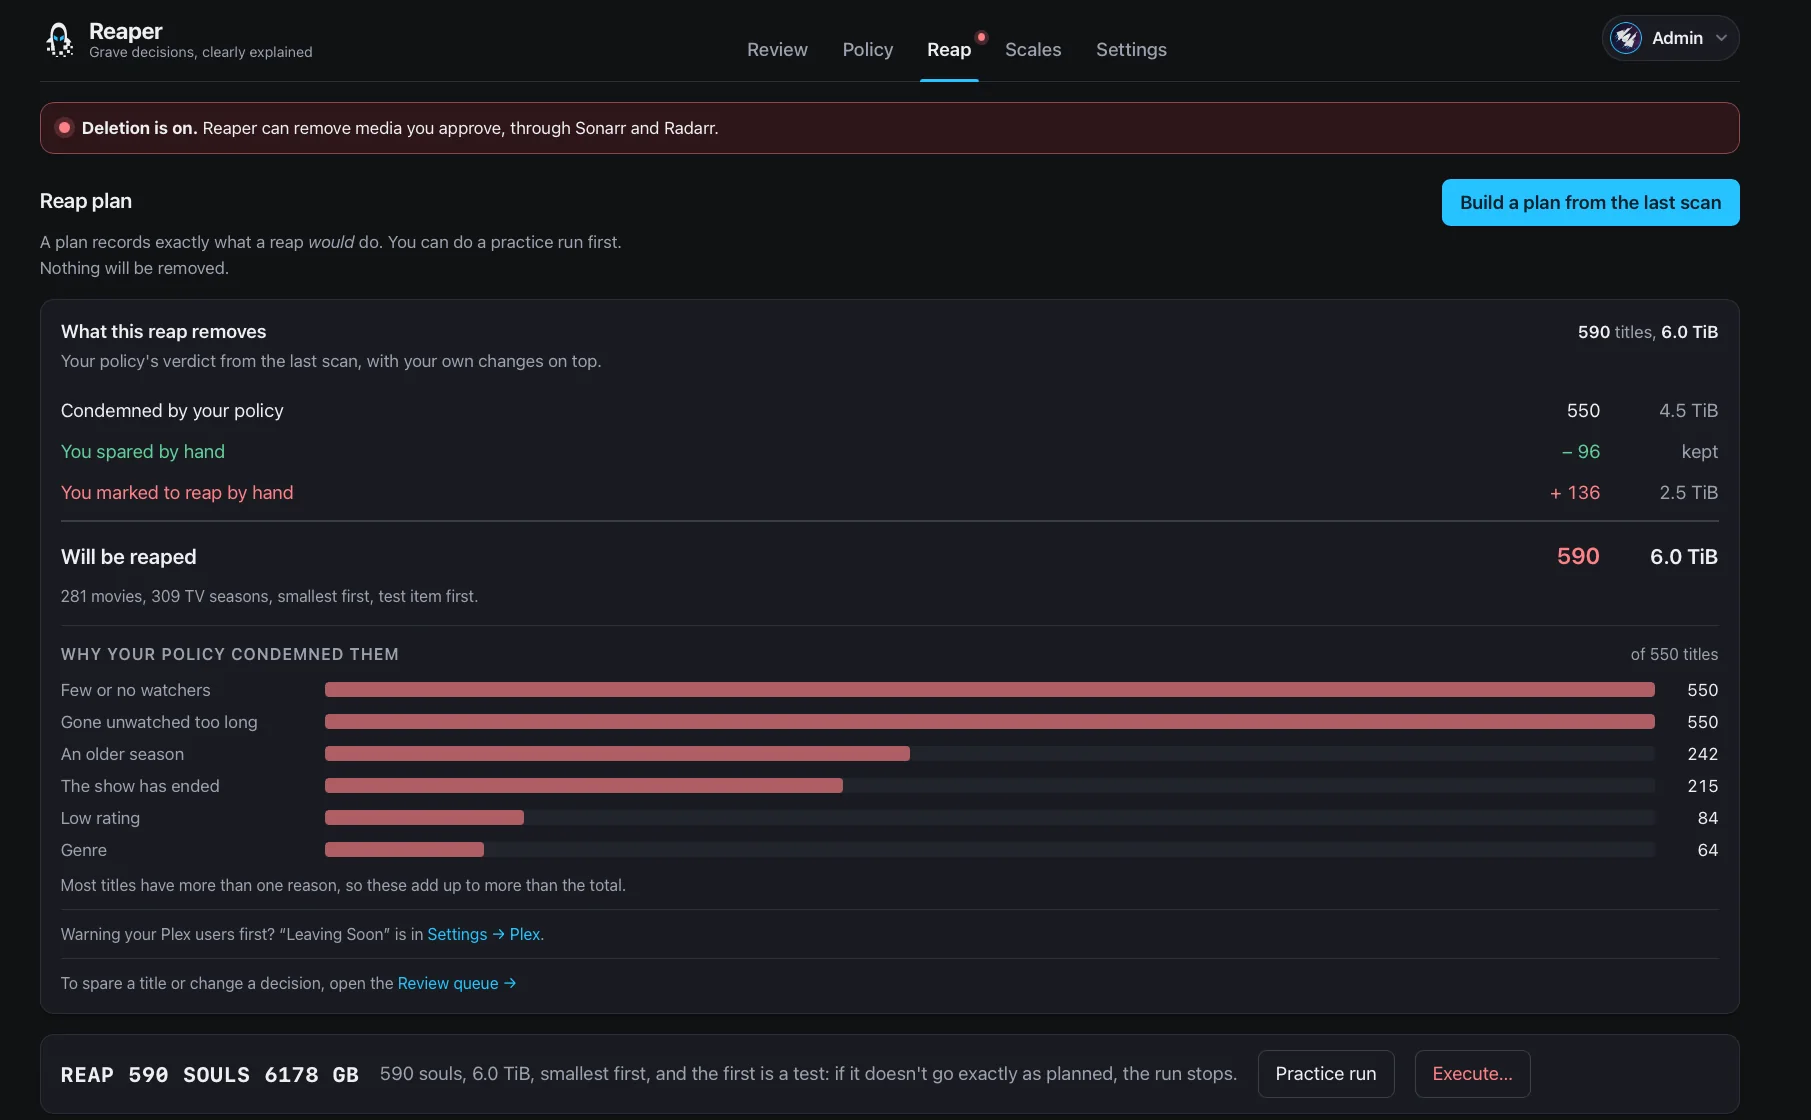This screenshot has height=1120, width=1811.
Task: Open the Admin dropdown chevron
Action: click(x=1721, y=38)
